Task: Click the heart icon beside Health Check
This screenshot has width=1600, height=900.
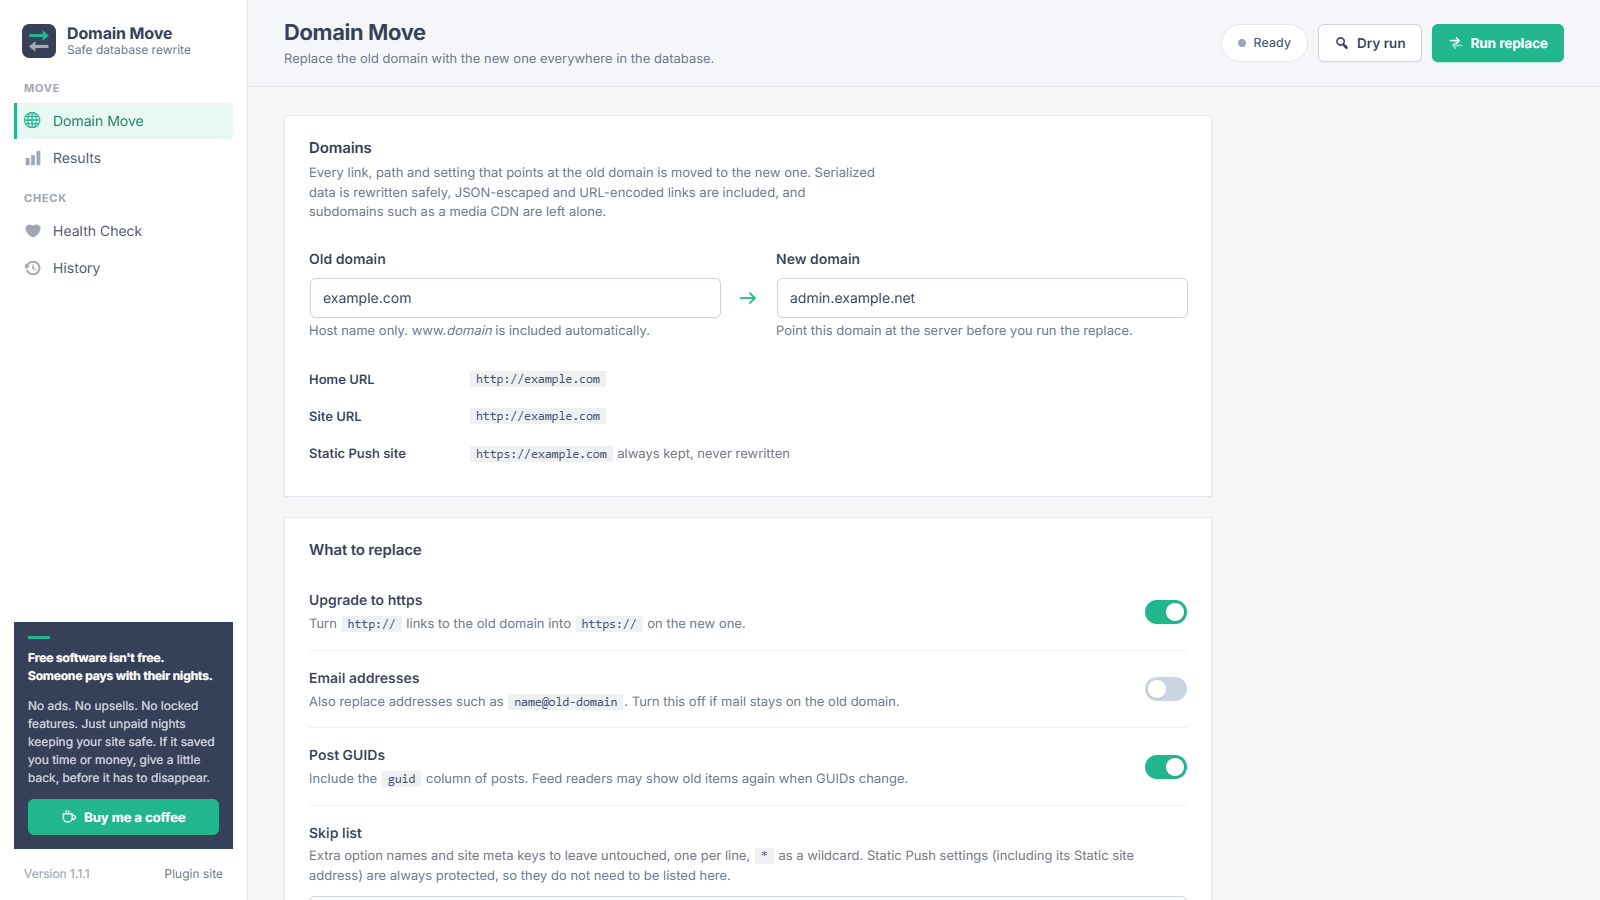Action: tap(33, 231)
